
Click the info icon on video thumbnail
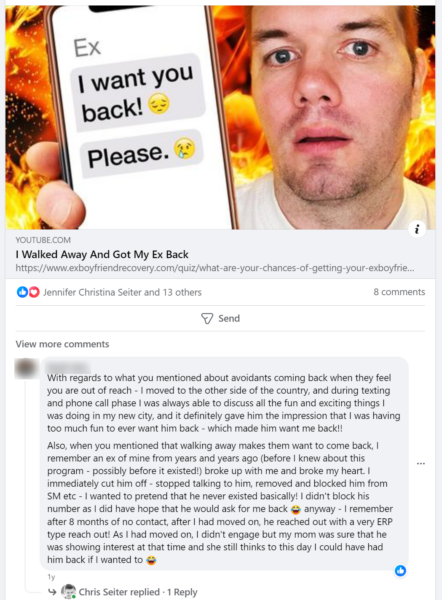[x=417, y=229]
